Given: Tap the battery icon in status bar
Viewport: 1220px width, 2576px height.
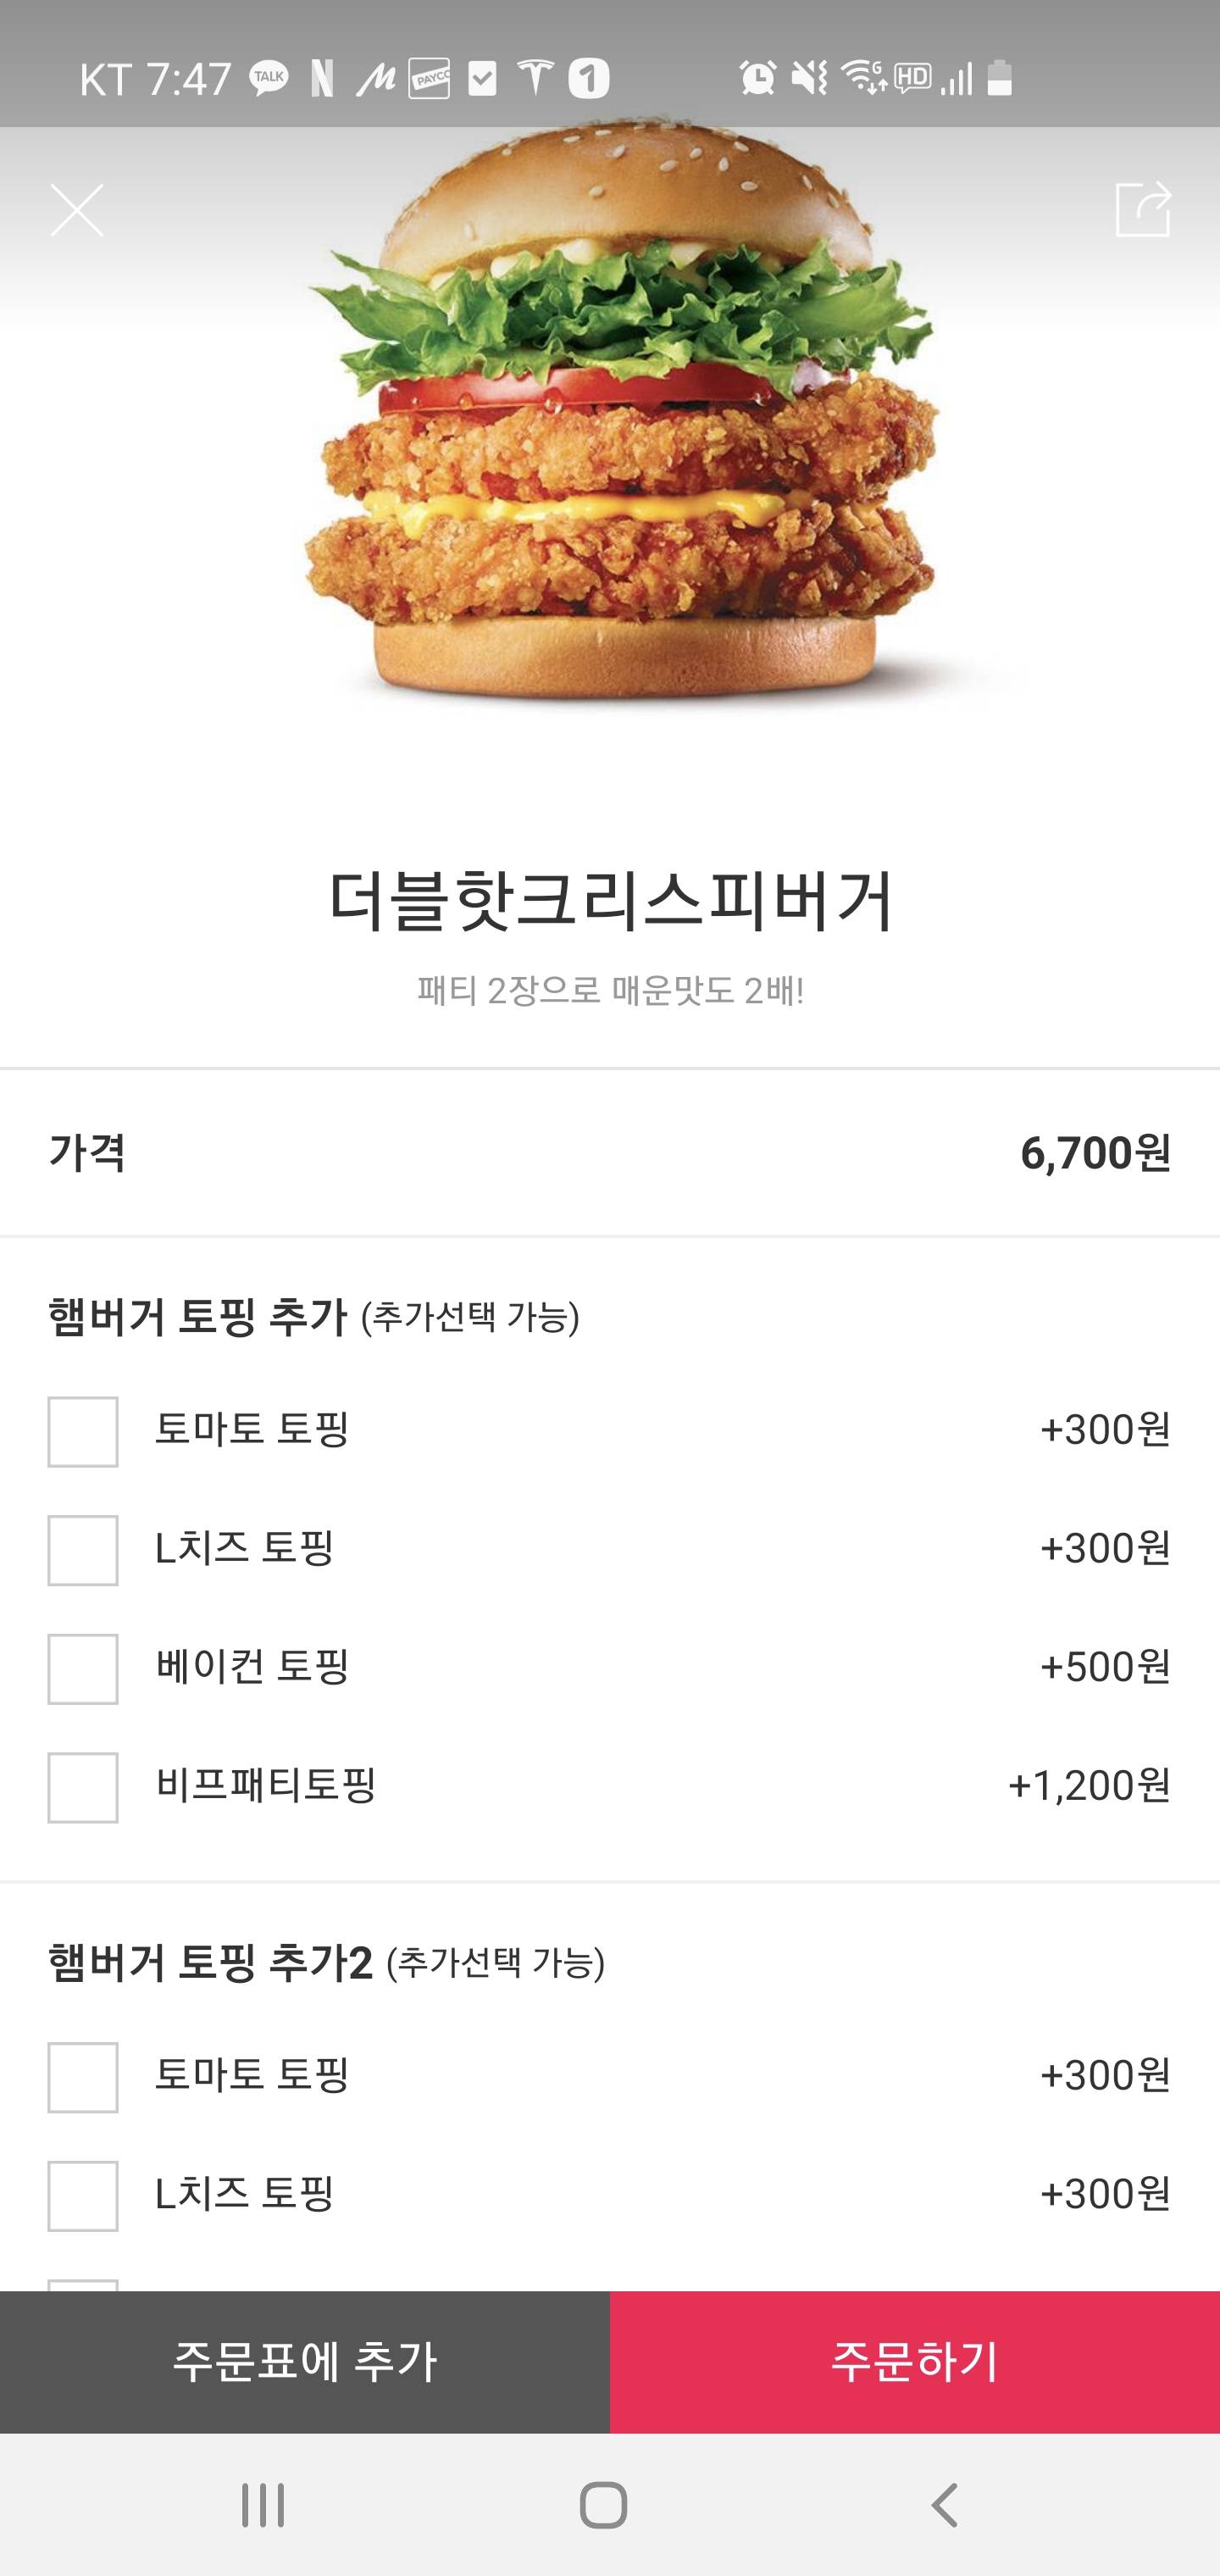Looking at the screenshot, I should [1000, 77].
